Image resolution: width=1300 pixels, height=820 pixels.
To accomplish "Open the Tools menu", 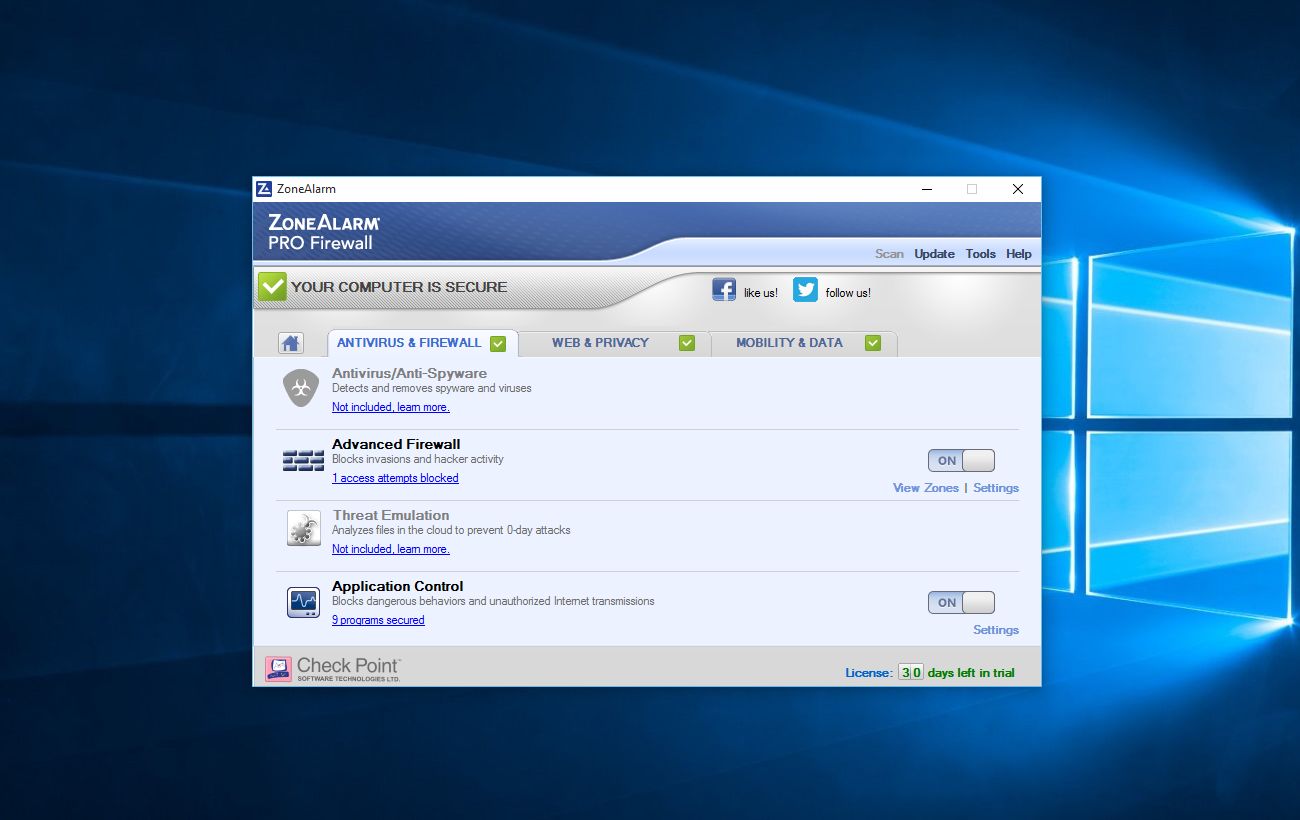I will [980, 254].
